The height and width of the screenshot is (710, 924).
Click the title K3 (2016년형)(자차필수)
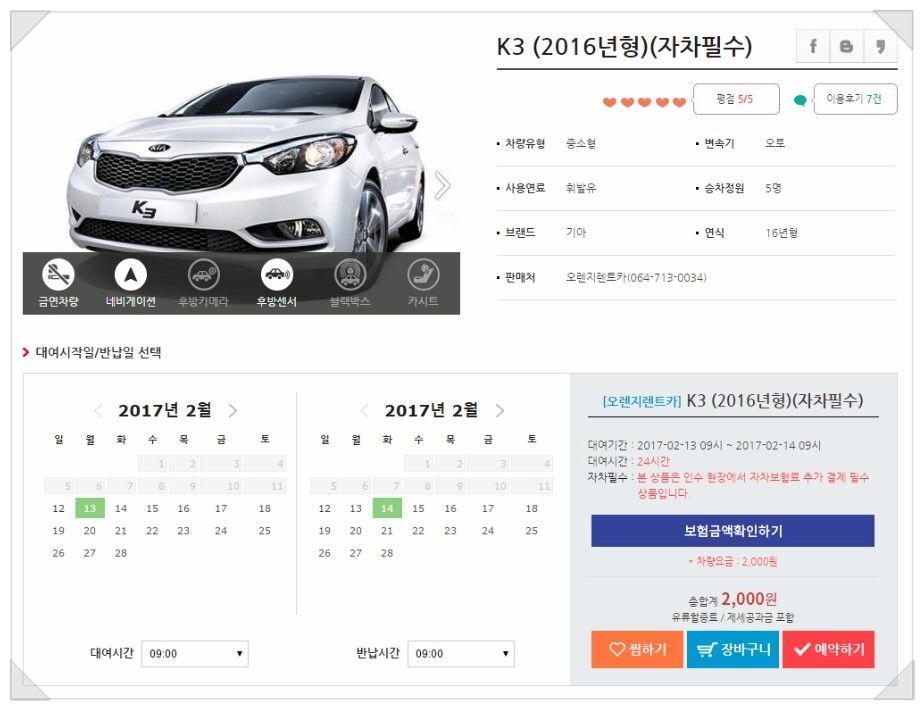pos(624,47)
